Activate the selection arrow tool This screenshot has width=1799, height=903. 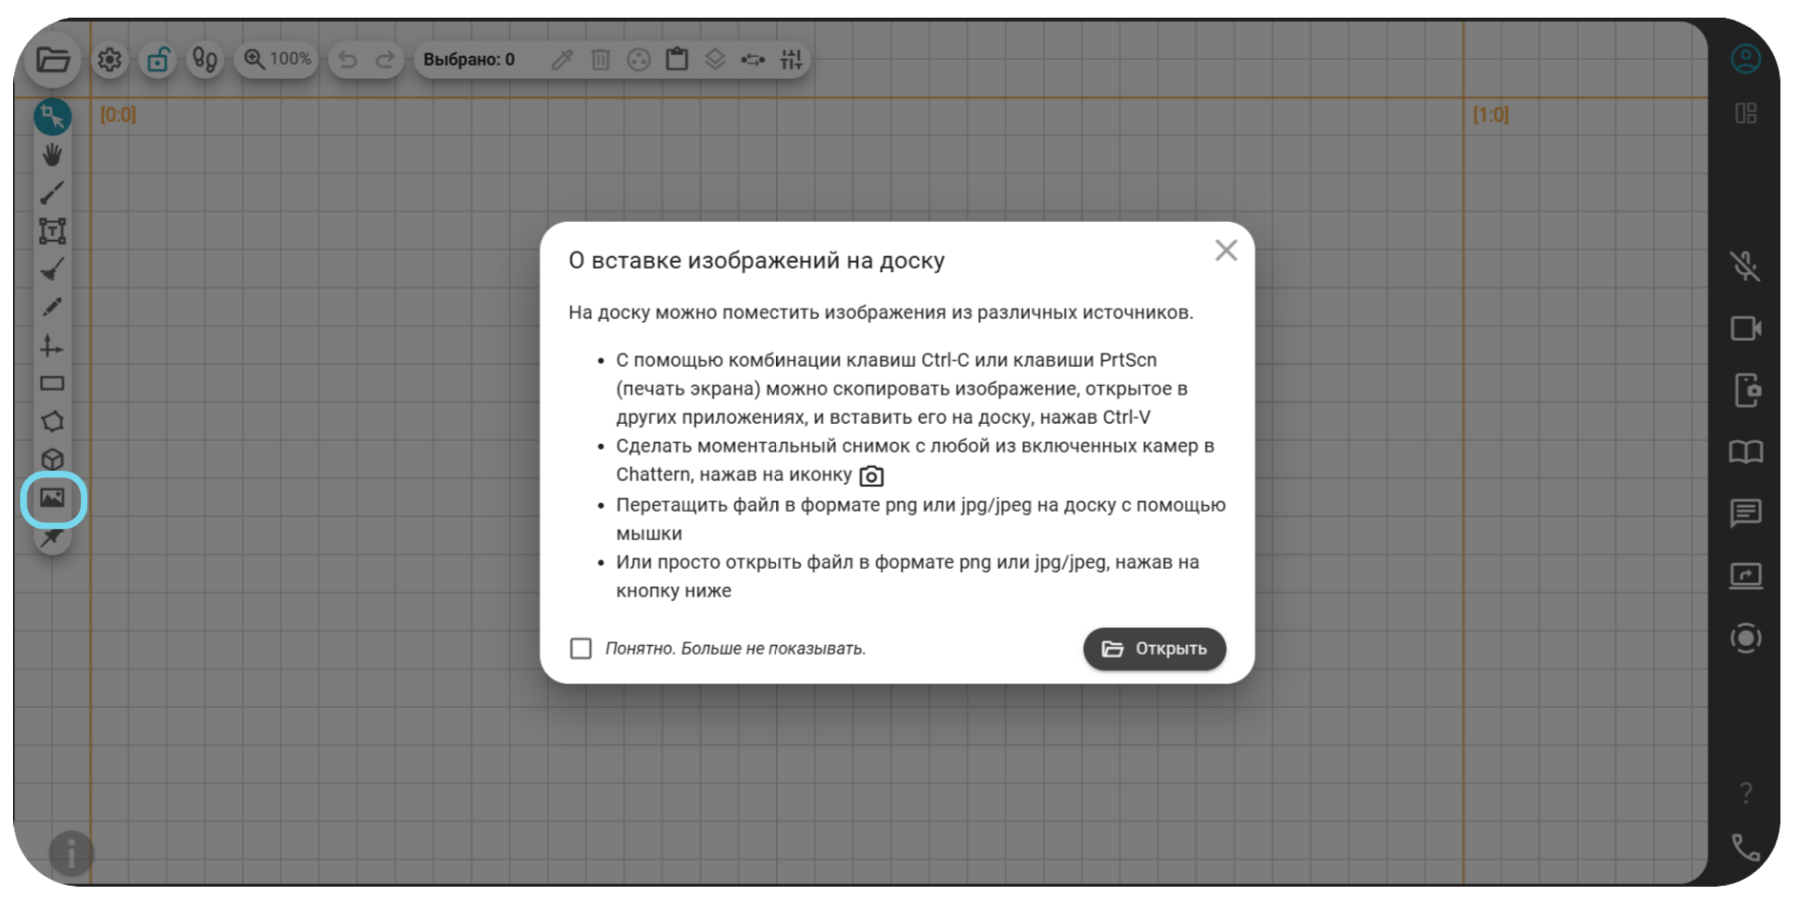point(52,117)
